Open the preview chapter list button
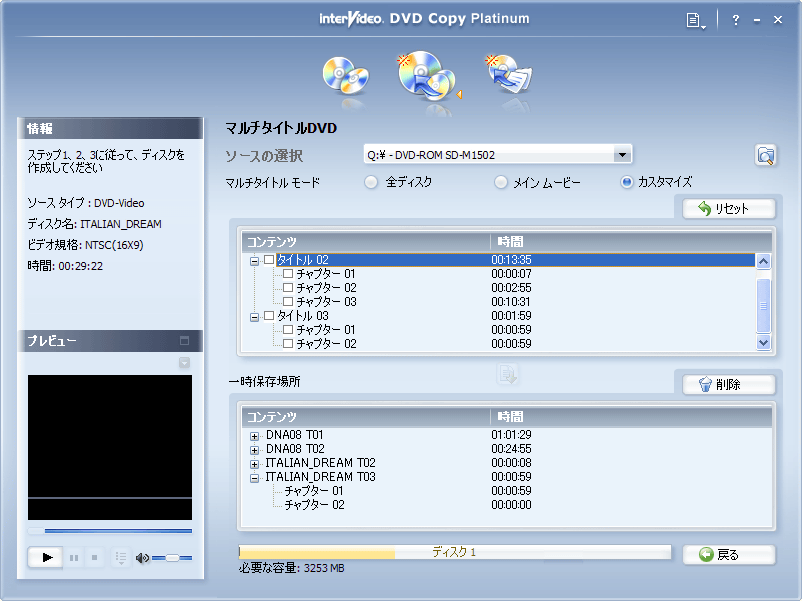The height and width of the screenshot is (601, 802). point(121,558)
